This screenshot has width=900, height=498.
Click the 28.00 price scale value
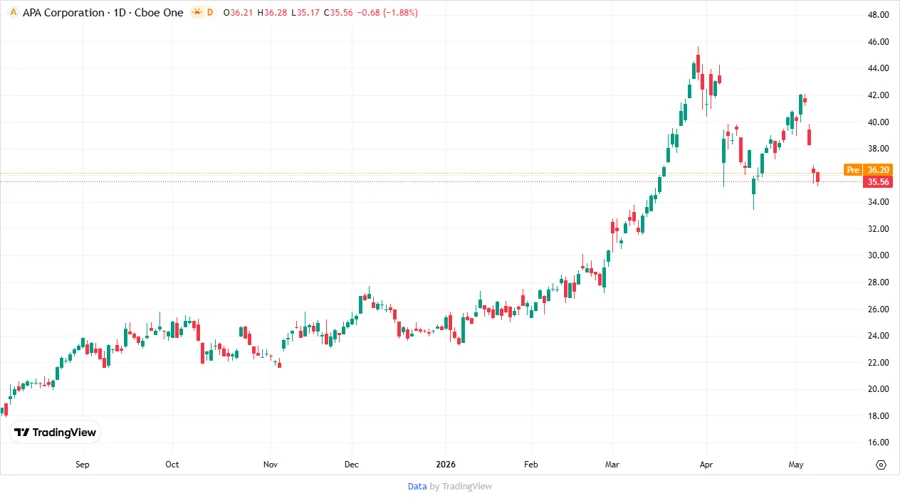(878, 282)
